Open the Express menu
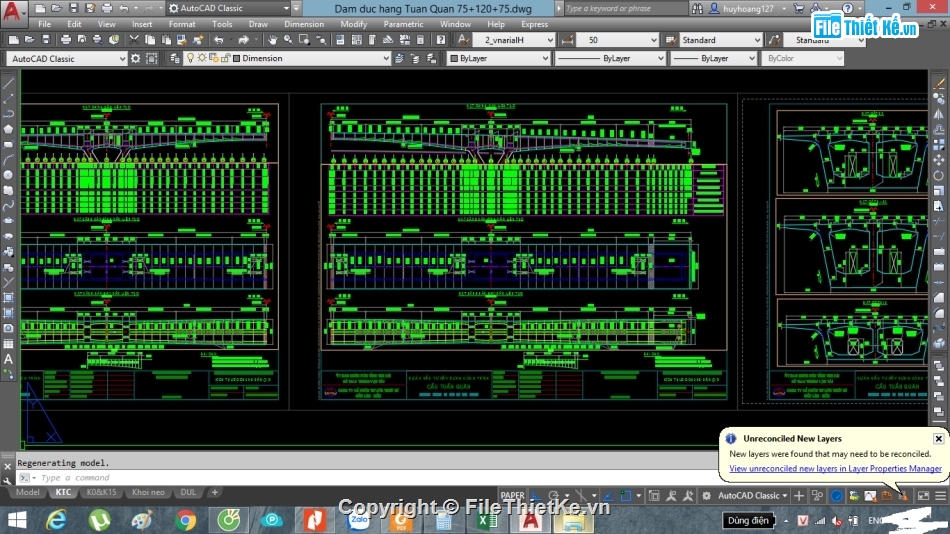The image size is (950, 534). tap(534, 24)
